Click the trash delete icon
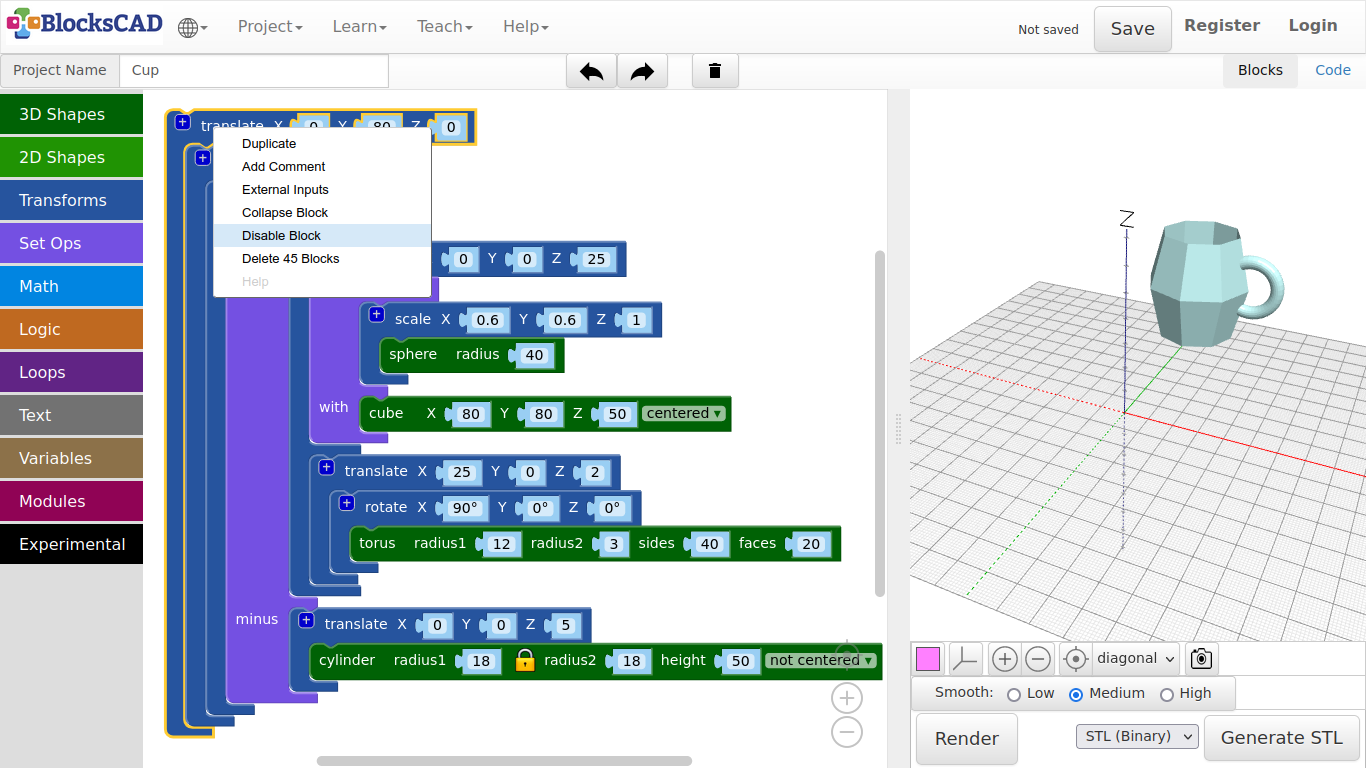Viewport: 1366px width, 768px height. (715, 71)
